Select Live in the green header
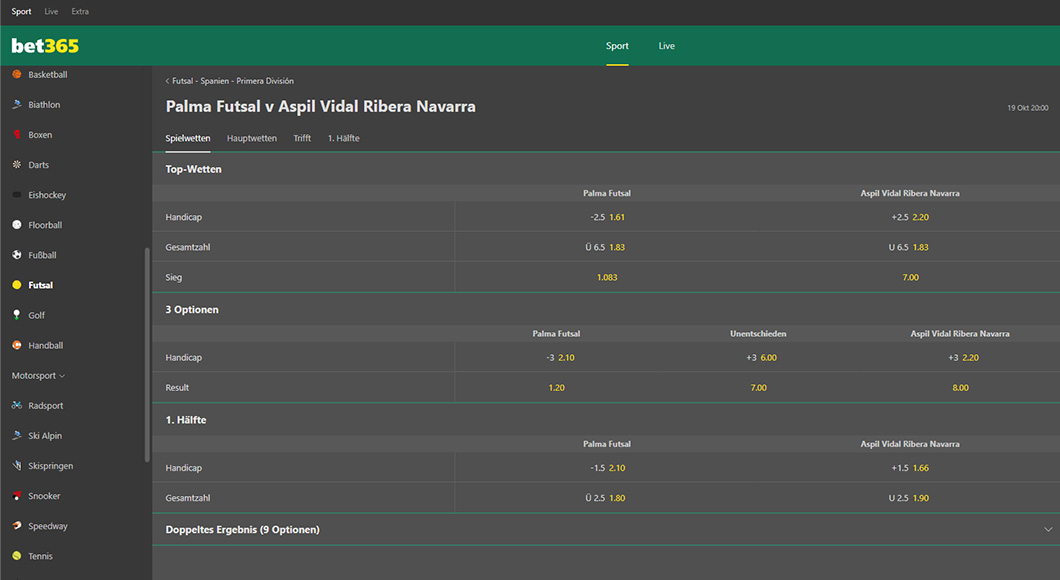The width and height of the screenshot is (1060, 580). tap(667, 46)
